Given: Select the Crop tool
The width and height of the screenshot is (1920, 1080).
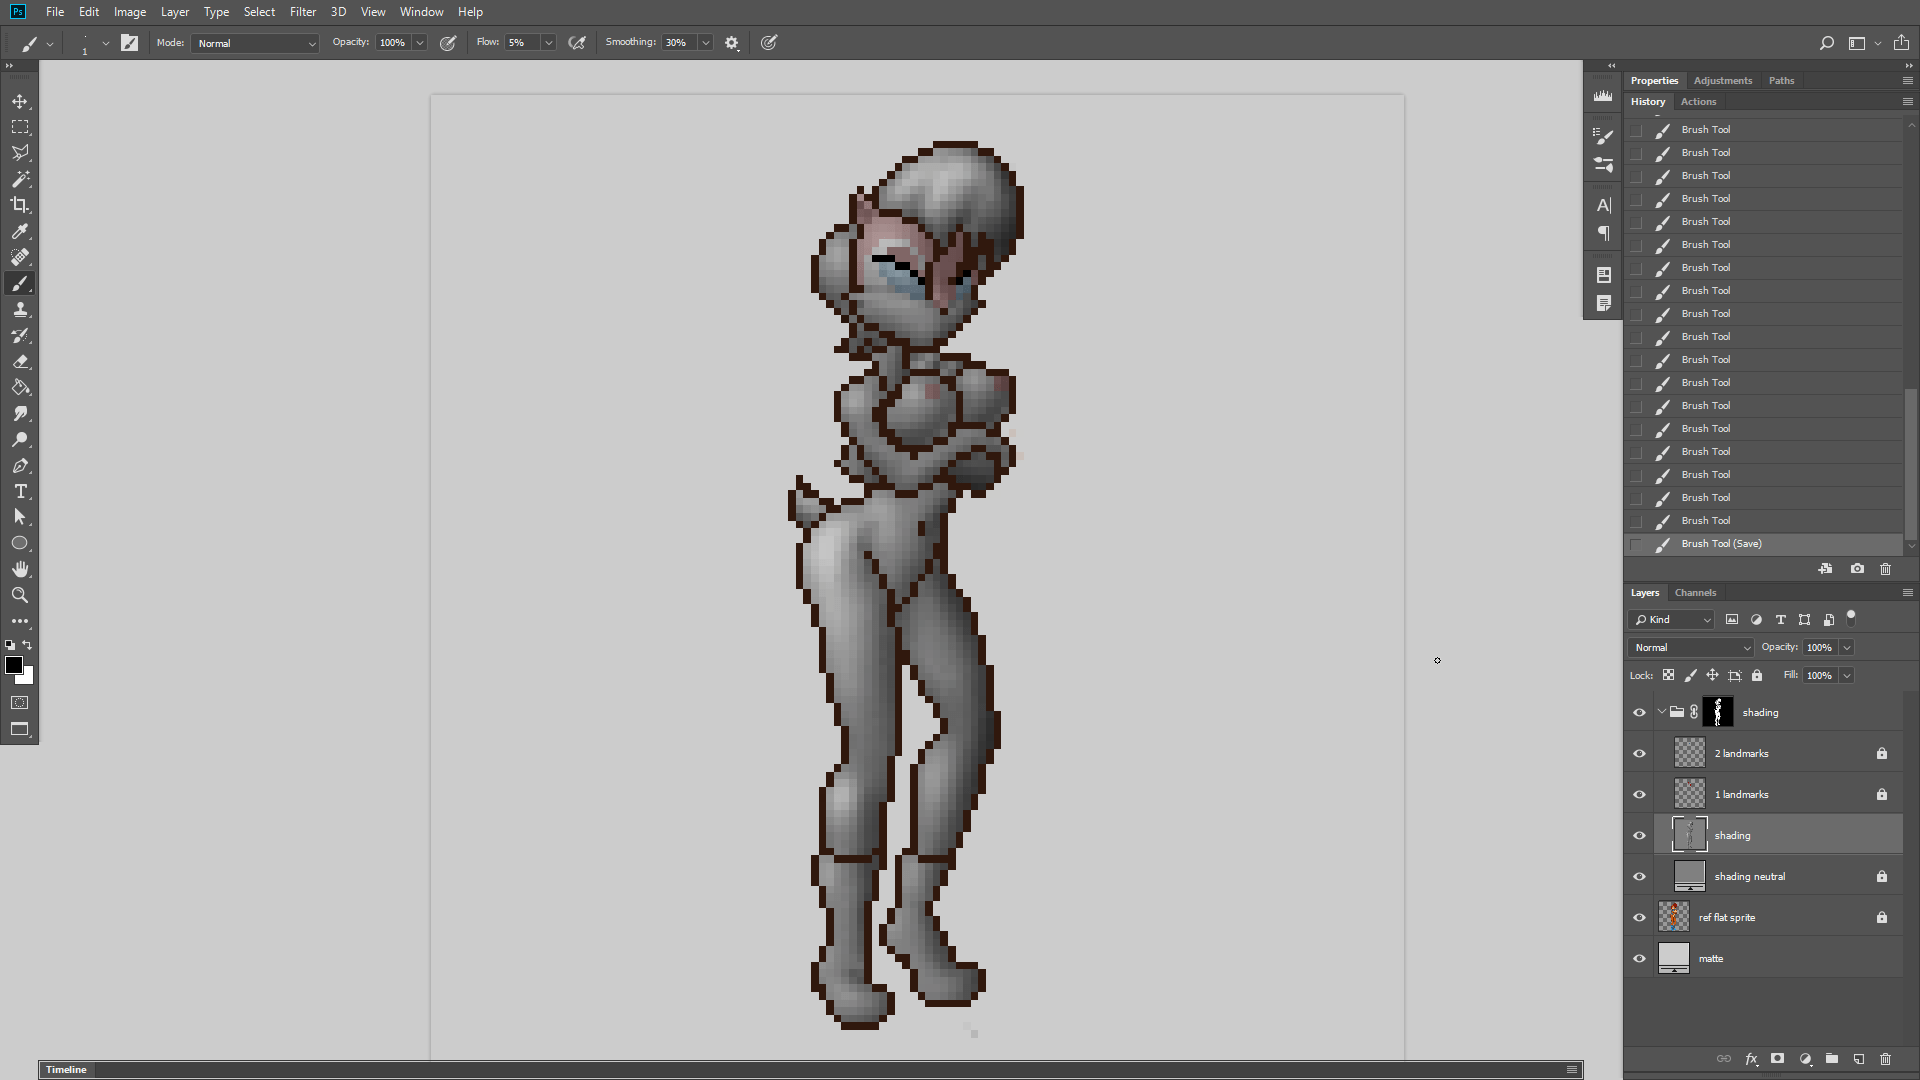Looking at the screenshot, I should tap(20, 205).
